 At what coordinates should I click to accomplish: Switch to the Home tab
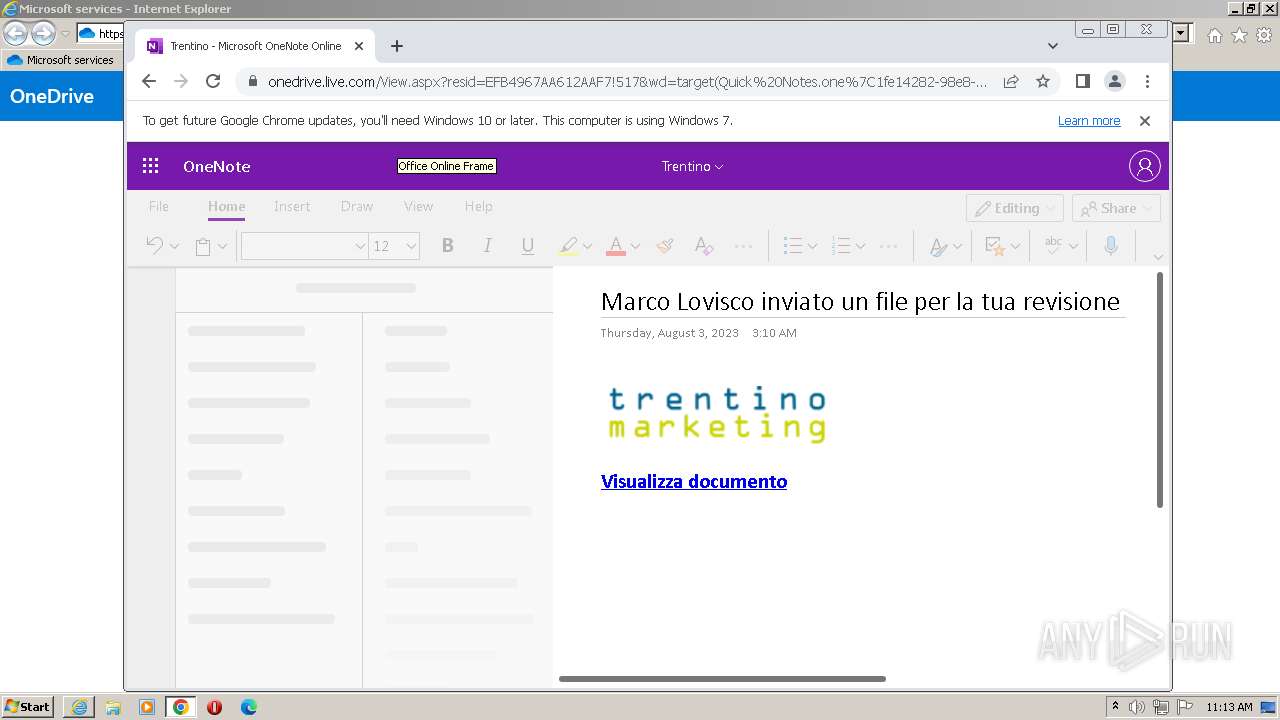tap(226, 206)
